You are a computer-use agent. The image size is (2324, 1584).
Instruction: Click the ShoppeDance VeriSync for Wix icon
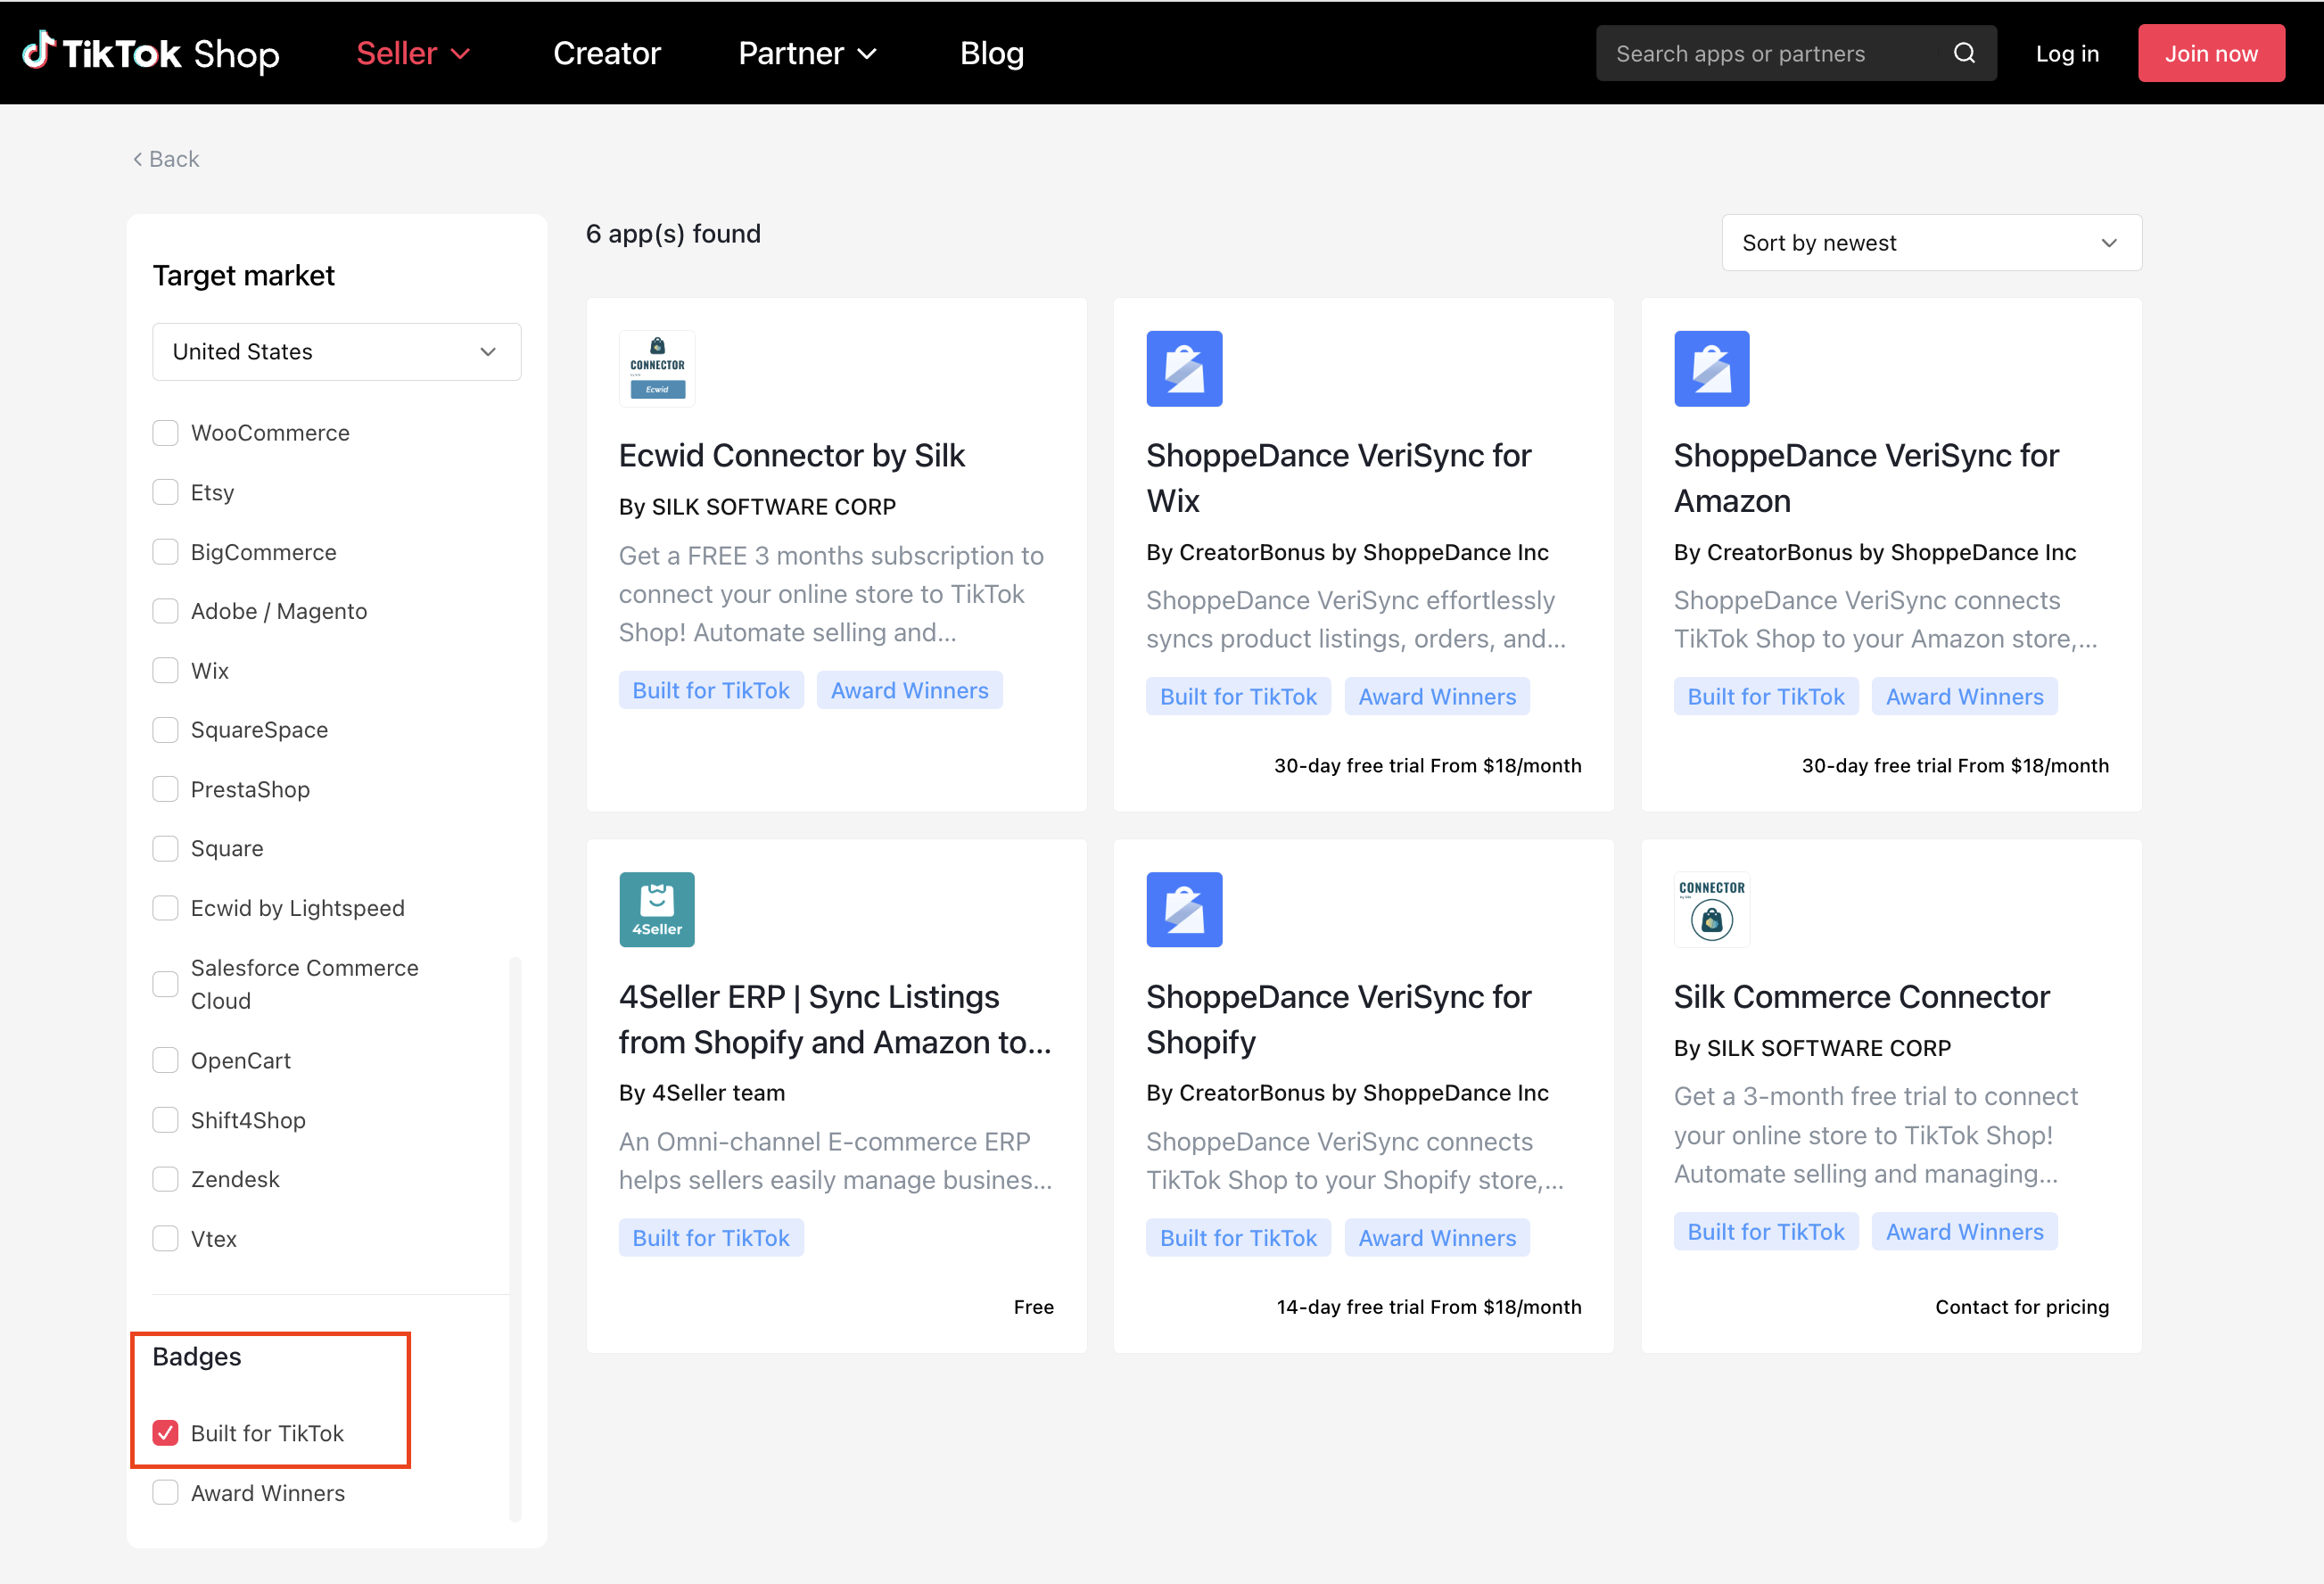click(1183, 368)
